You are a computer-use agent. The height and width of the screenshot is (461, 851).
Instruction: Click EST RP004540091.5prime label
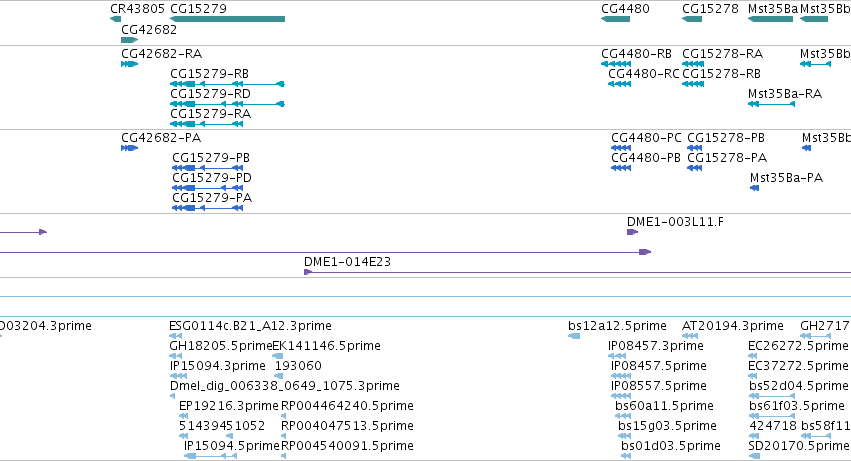(347, 447)
